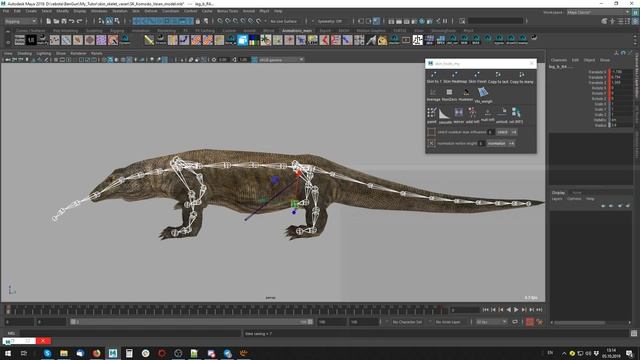Open the Channels menu in Channel Box

[x=558, y=60]
